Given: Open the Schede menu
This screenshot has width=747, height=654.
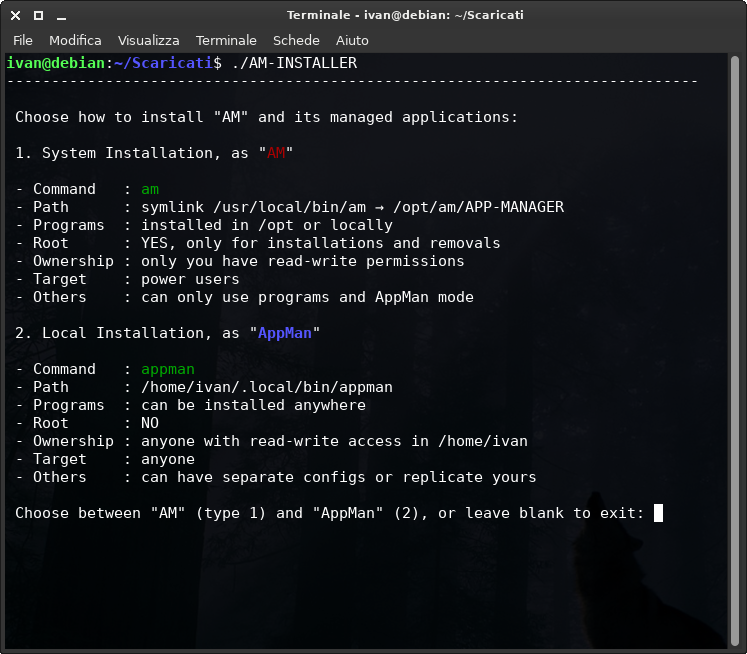Looking at the screenshot, I should tap(296, 40).
